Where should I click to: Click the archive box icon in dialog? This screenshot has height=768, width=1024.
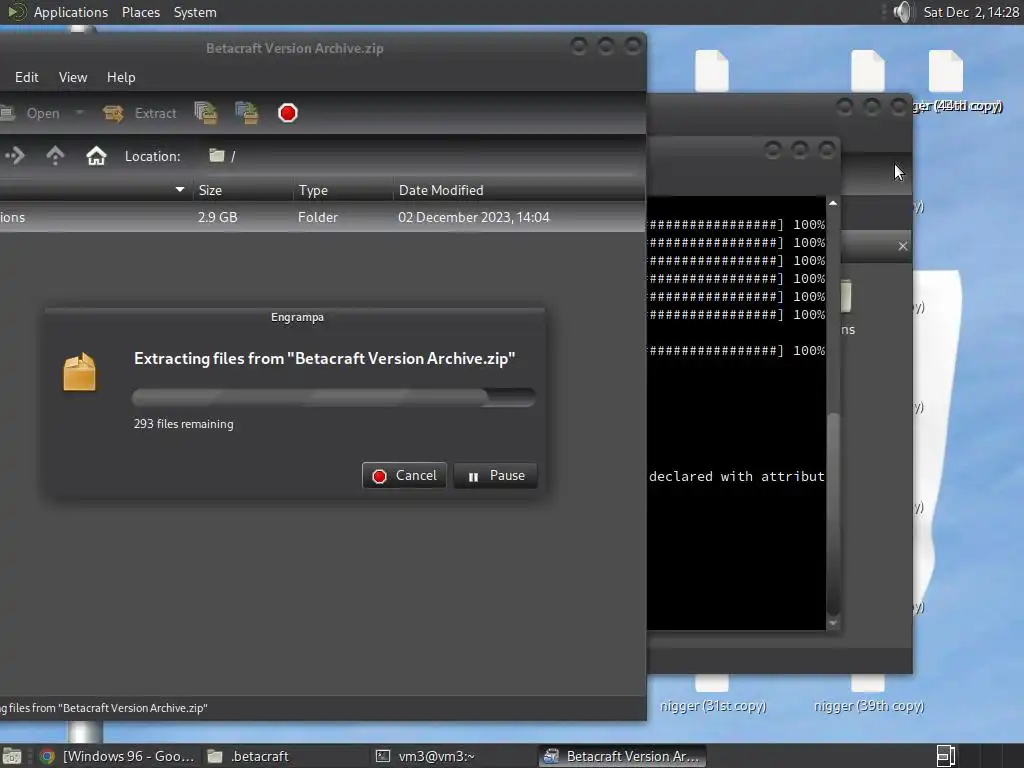(79, 372)
